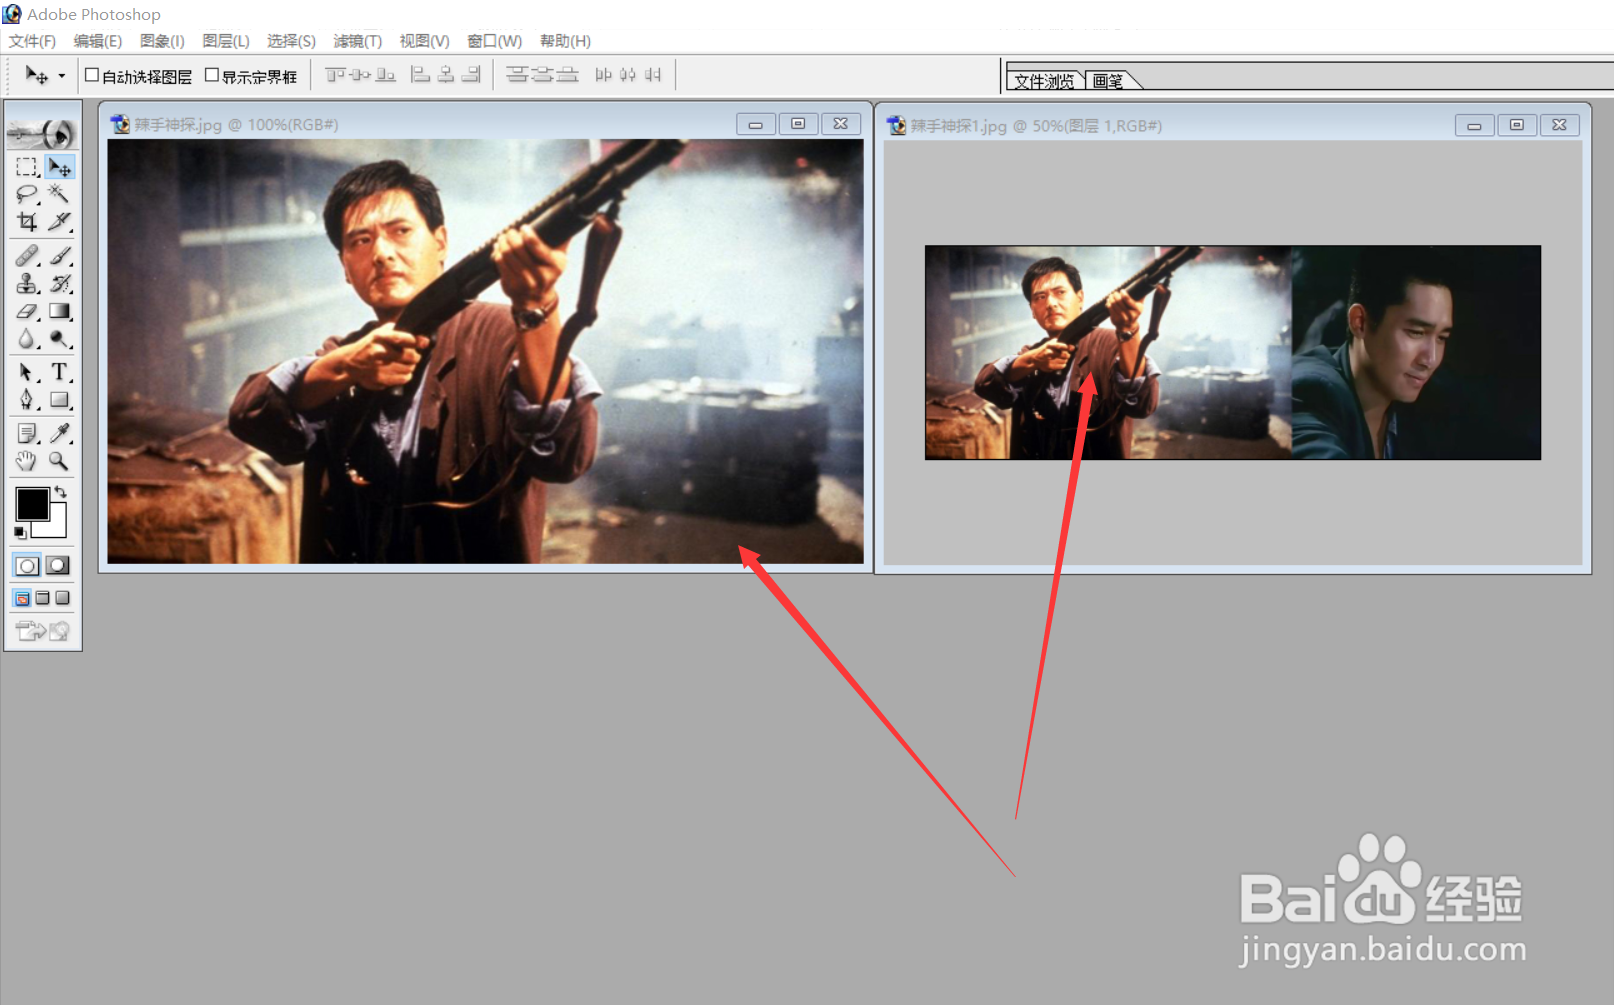Select the Blur tool
Image resolution: width=1614 pixels, height=1005 pixels.
(27, 339)
